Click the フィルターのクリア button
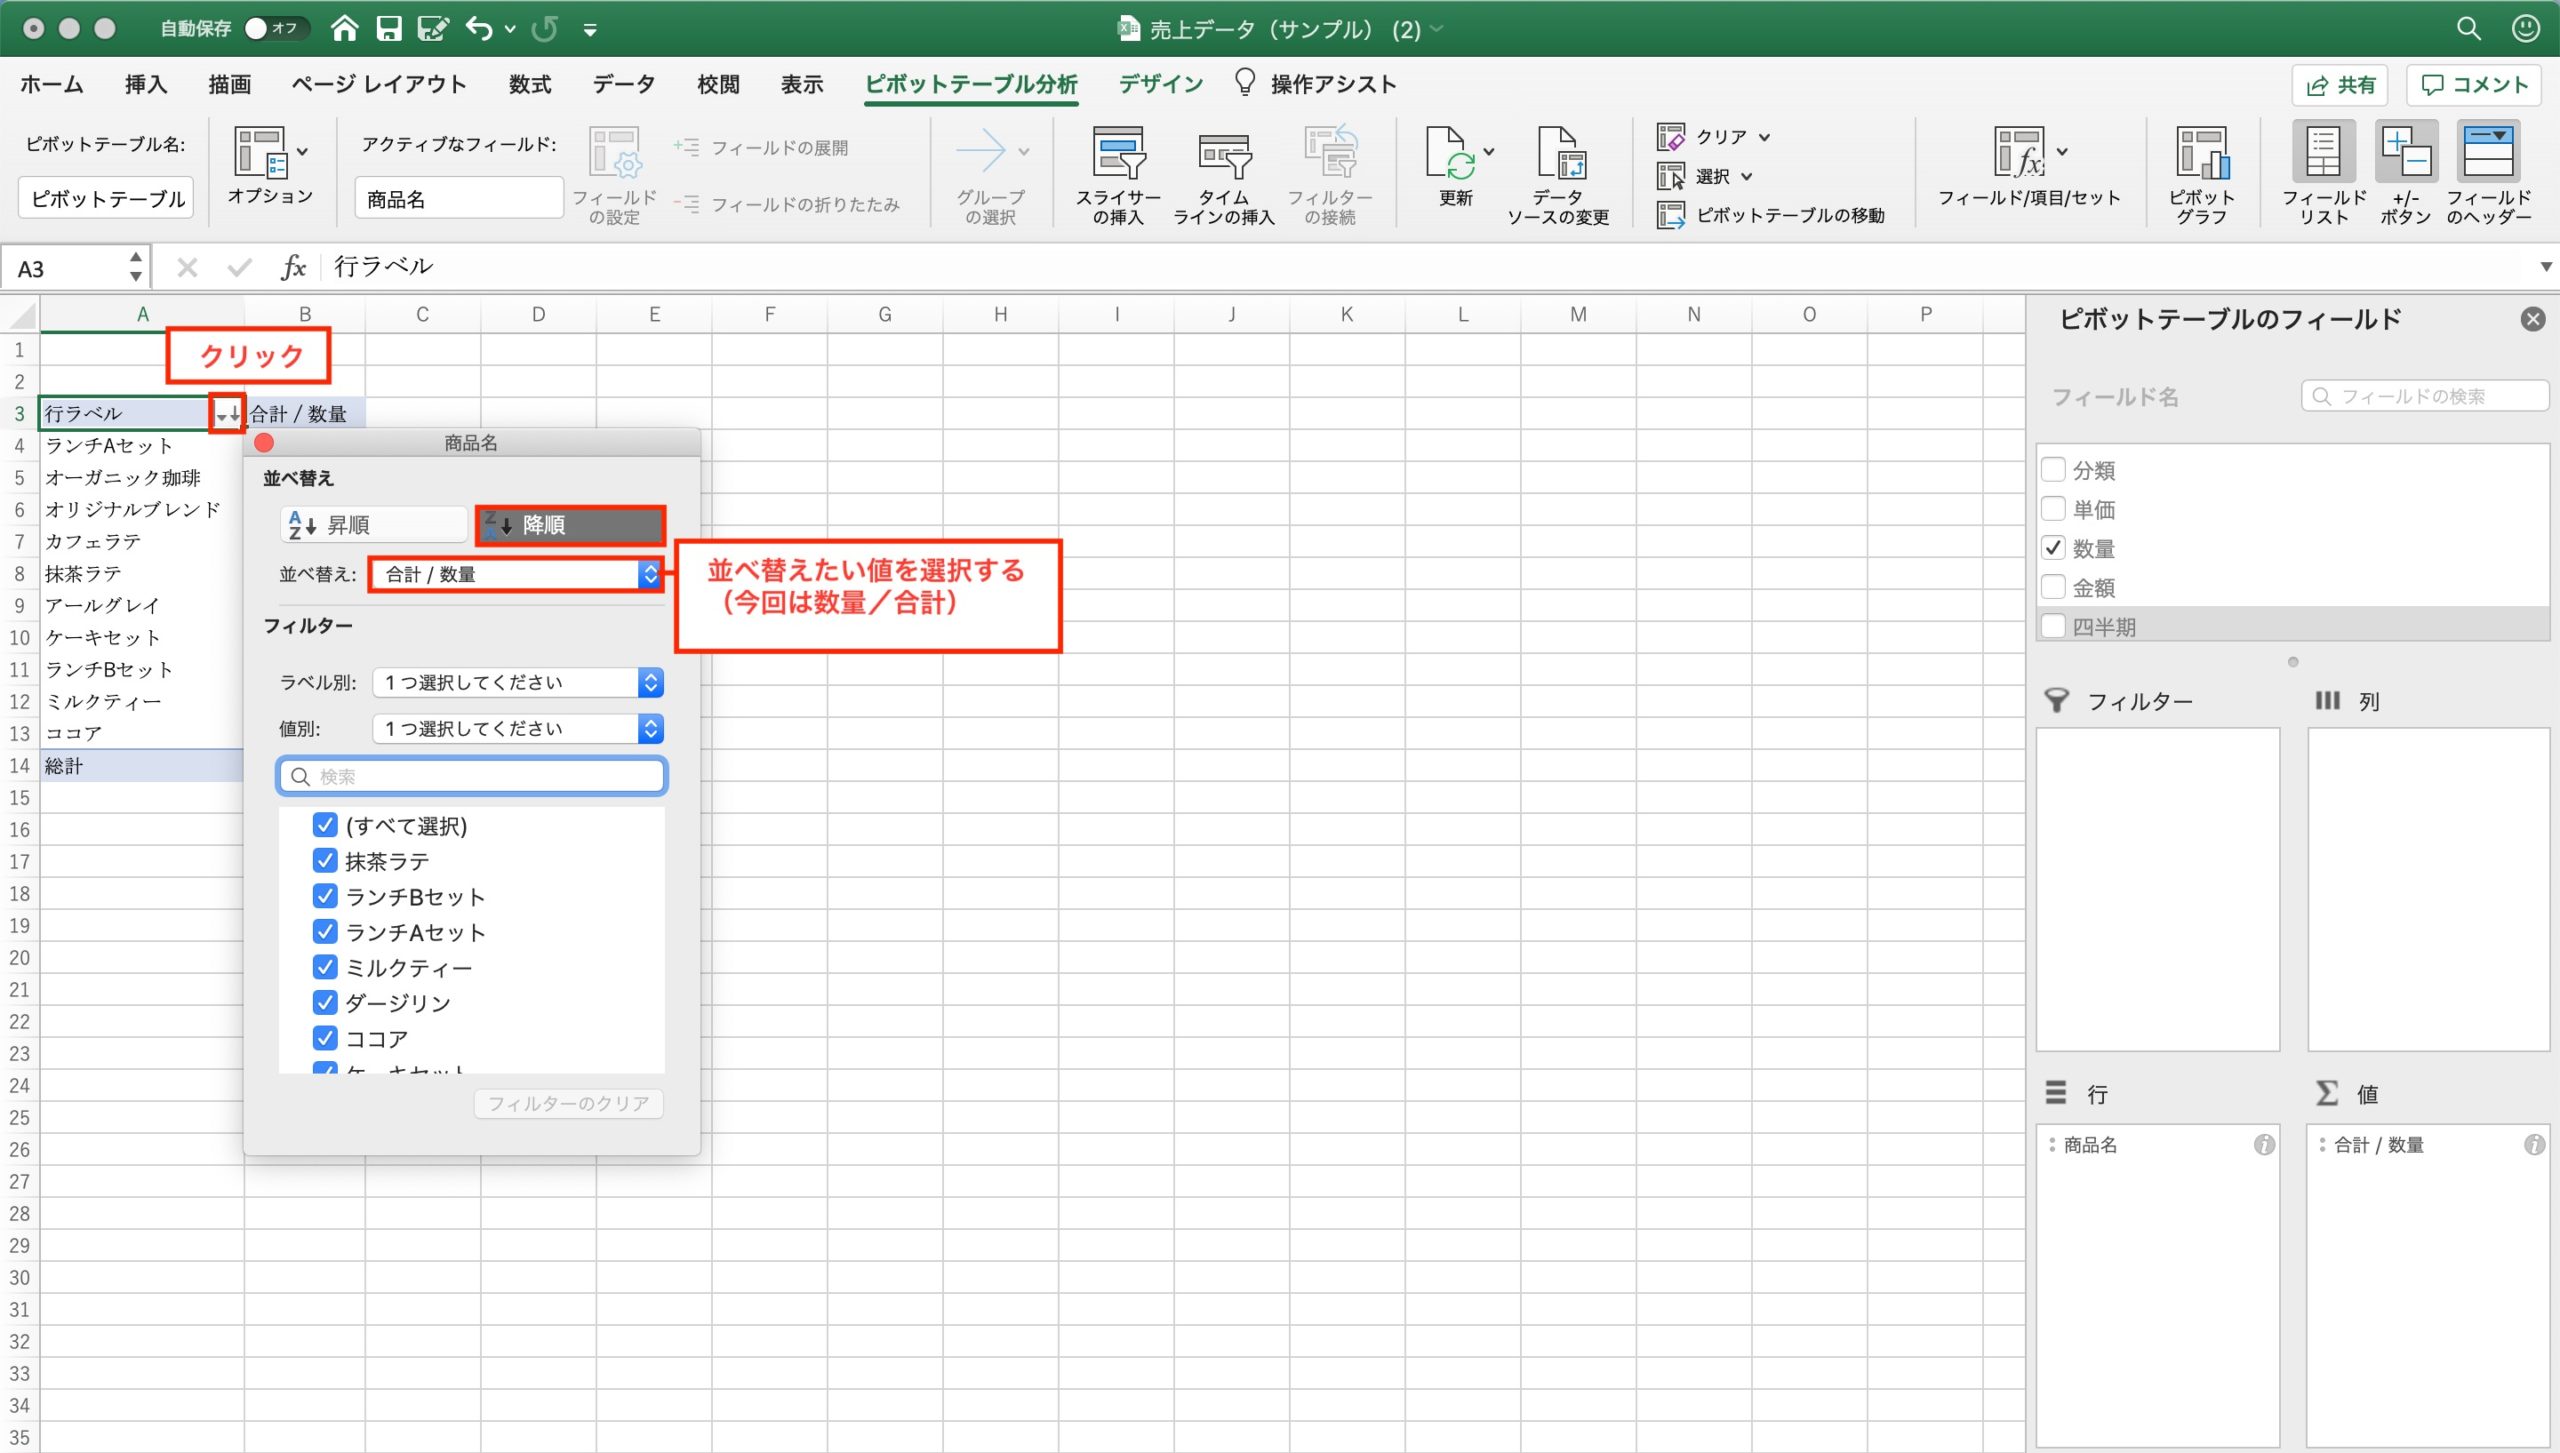 pyautogui.click(x=569, y=1103)
